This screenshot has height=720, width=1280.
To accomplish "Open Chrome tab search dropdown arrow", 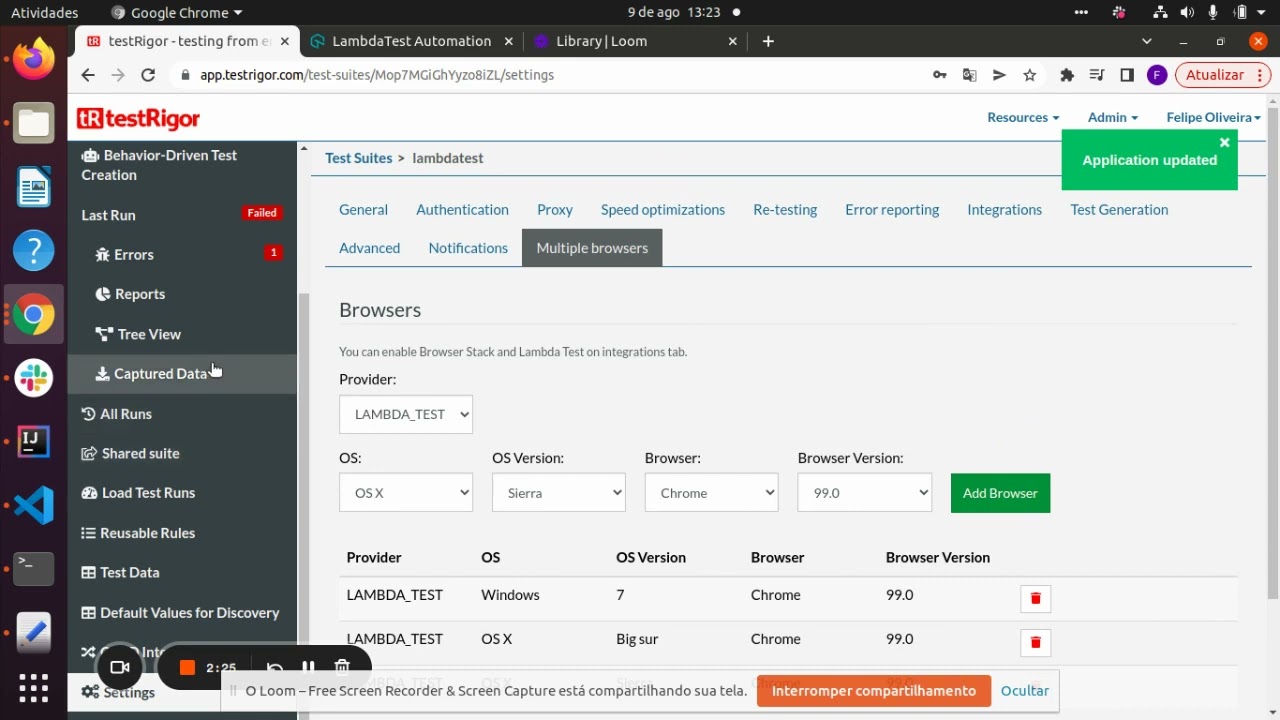I will tap(1147, 41).
